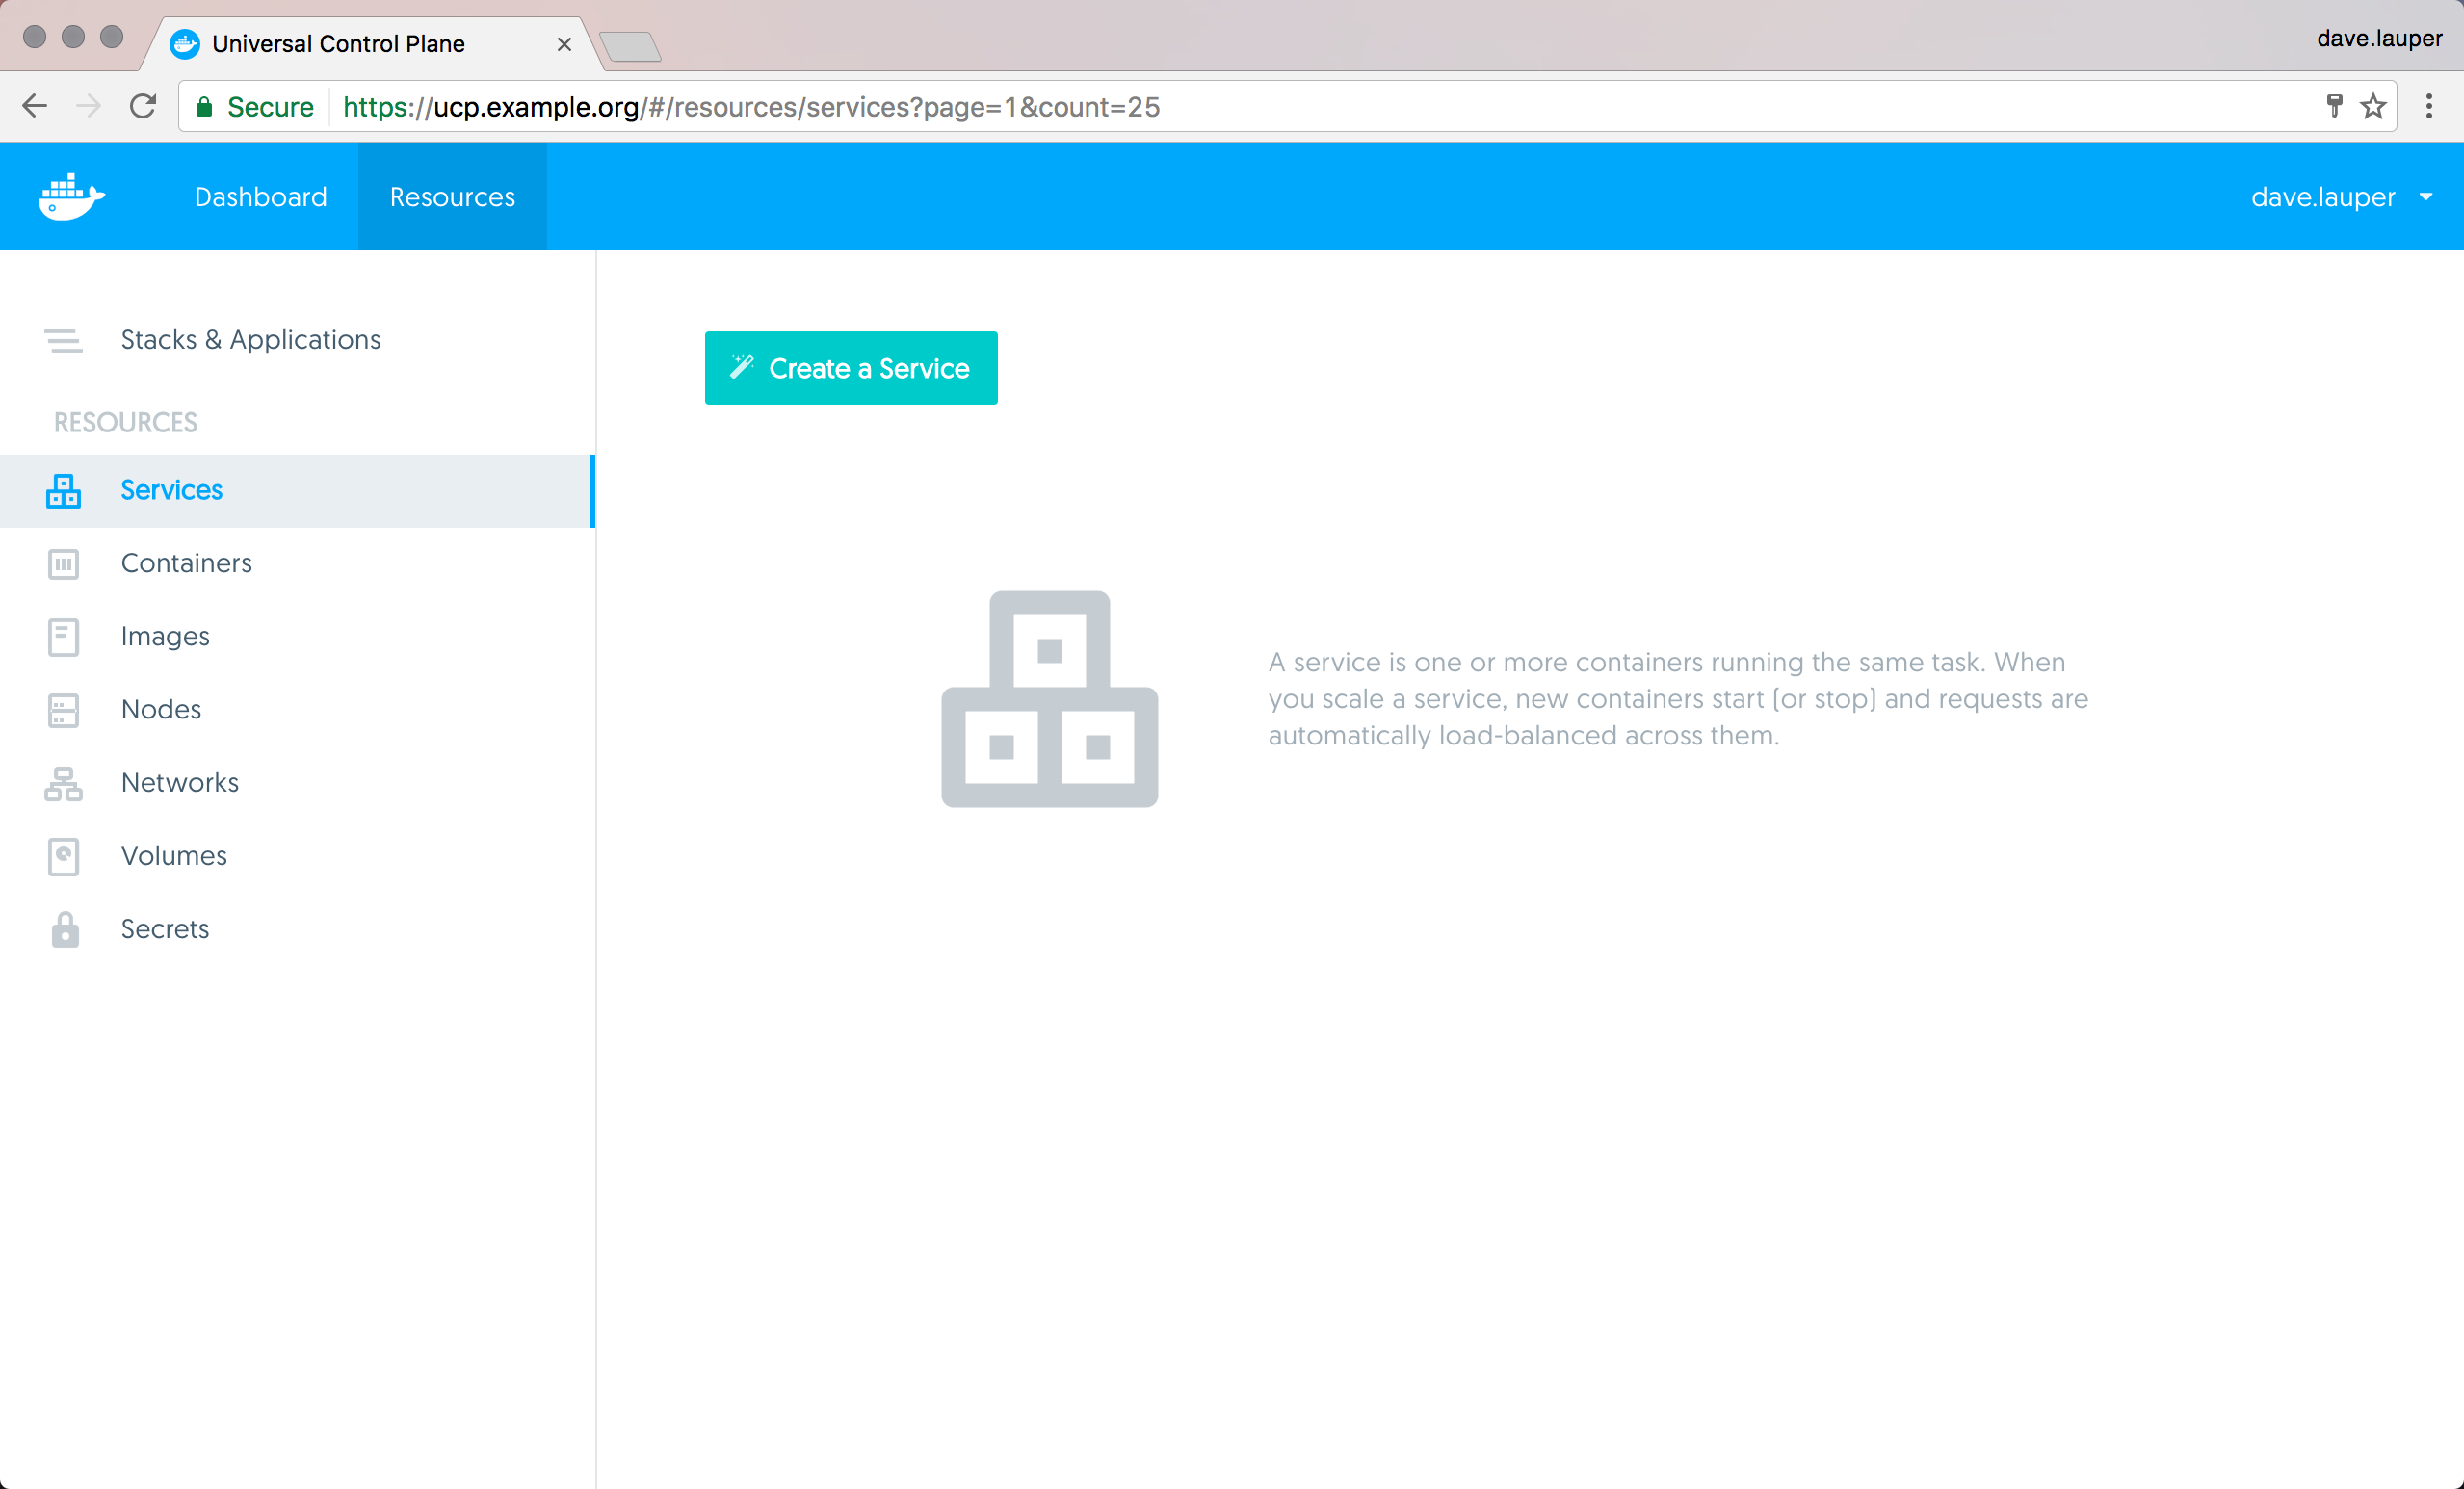The width and height of the screenshot is (2464, 1489).
Task: Go back with browser back arrow
Action: (x=35, y=106)
